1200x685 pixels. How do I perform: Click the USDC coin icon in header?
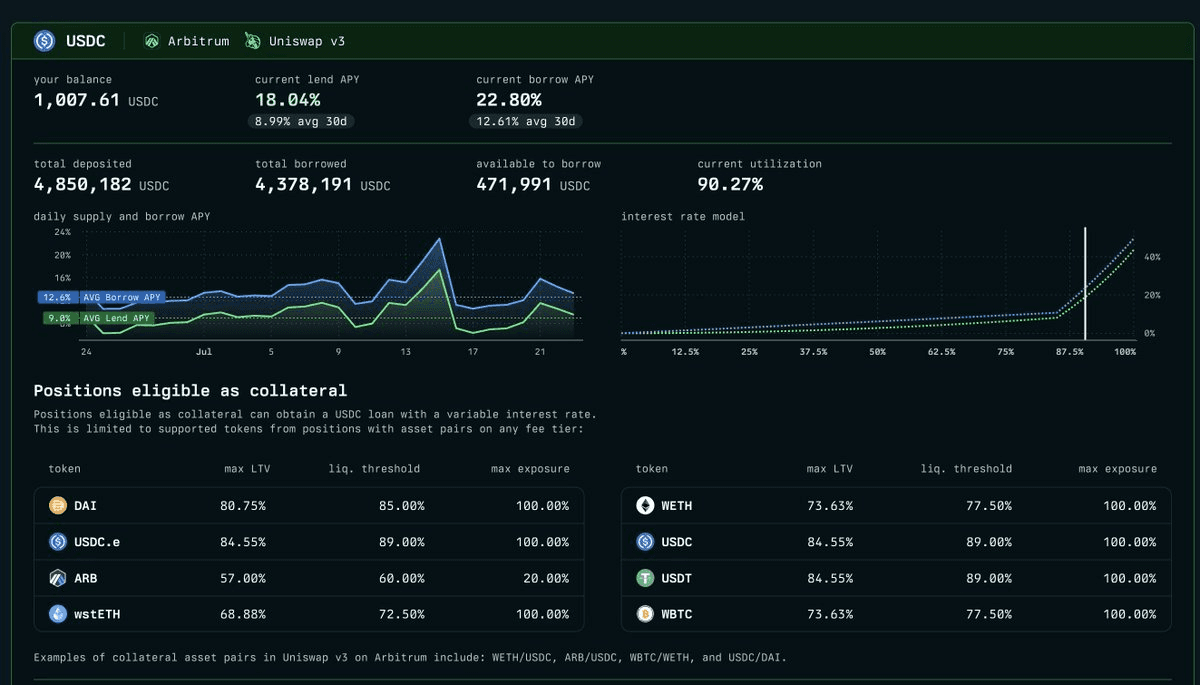44,41
